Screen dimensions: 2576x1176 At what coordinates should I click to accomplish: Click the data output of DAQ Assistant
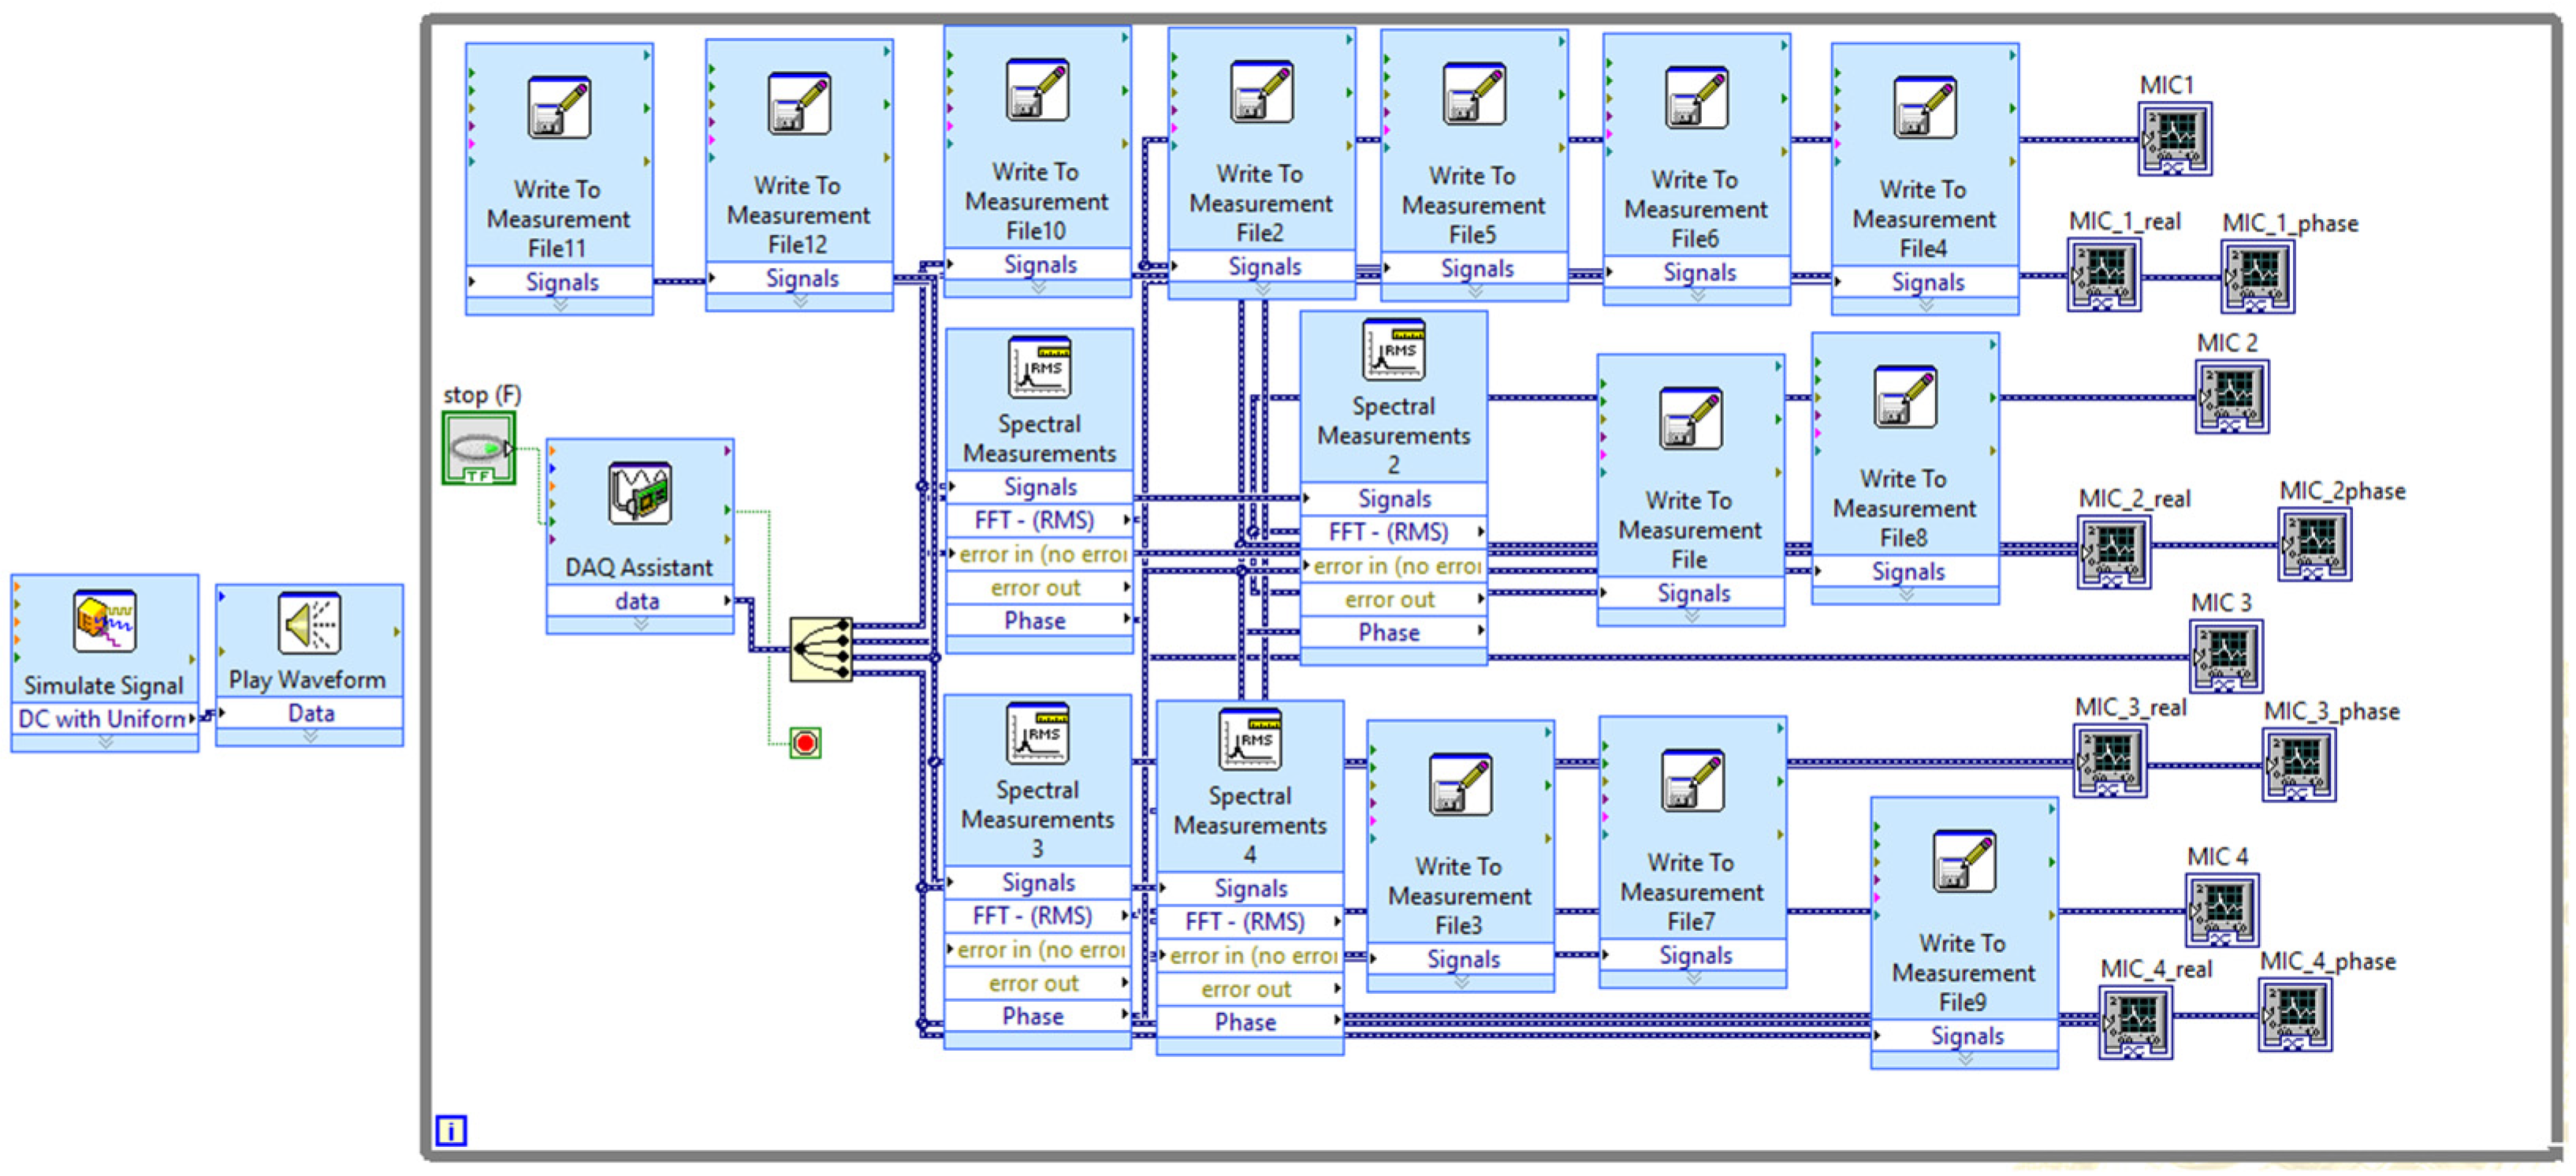(638, 601)
